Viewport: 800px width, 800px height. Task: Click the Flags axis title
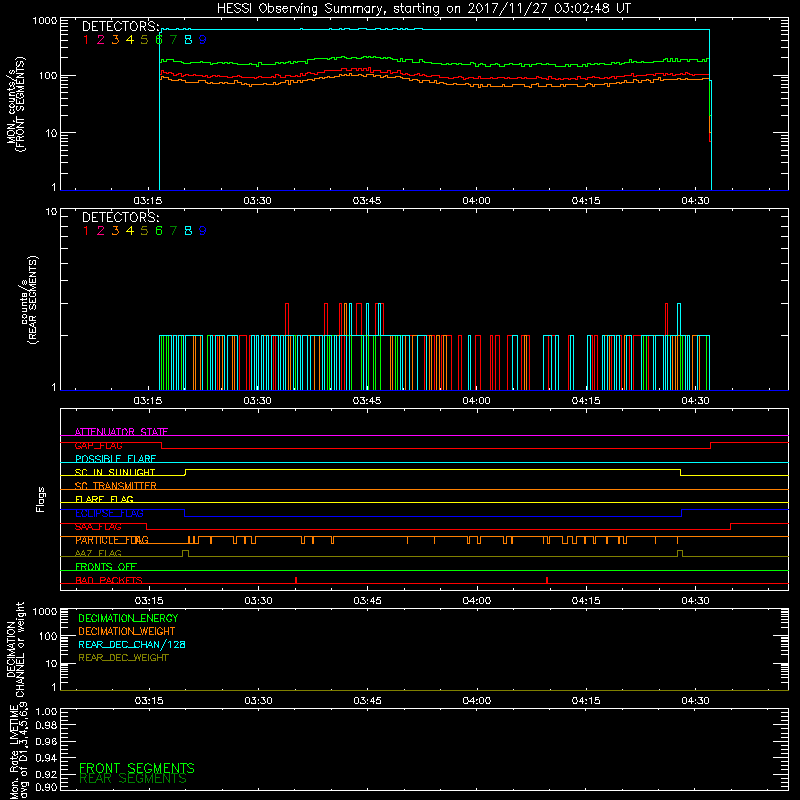coord(41,499)
